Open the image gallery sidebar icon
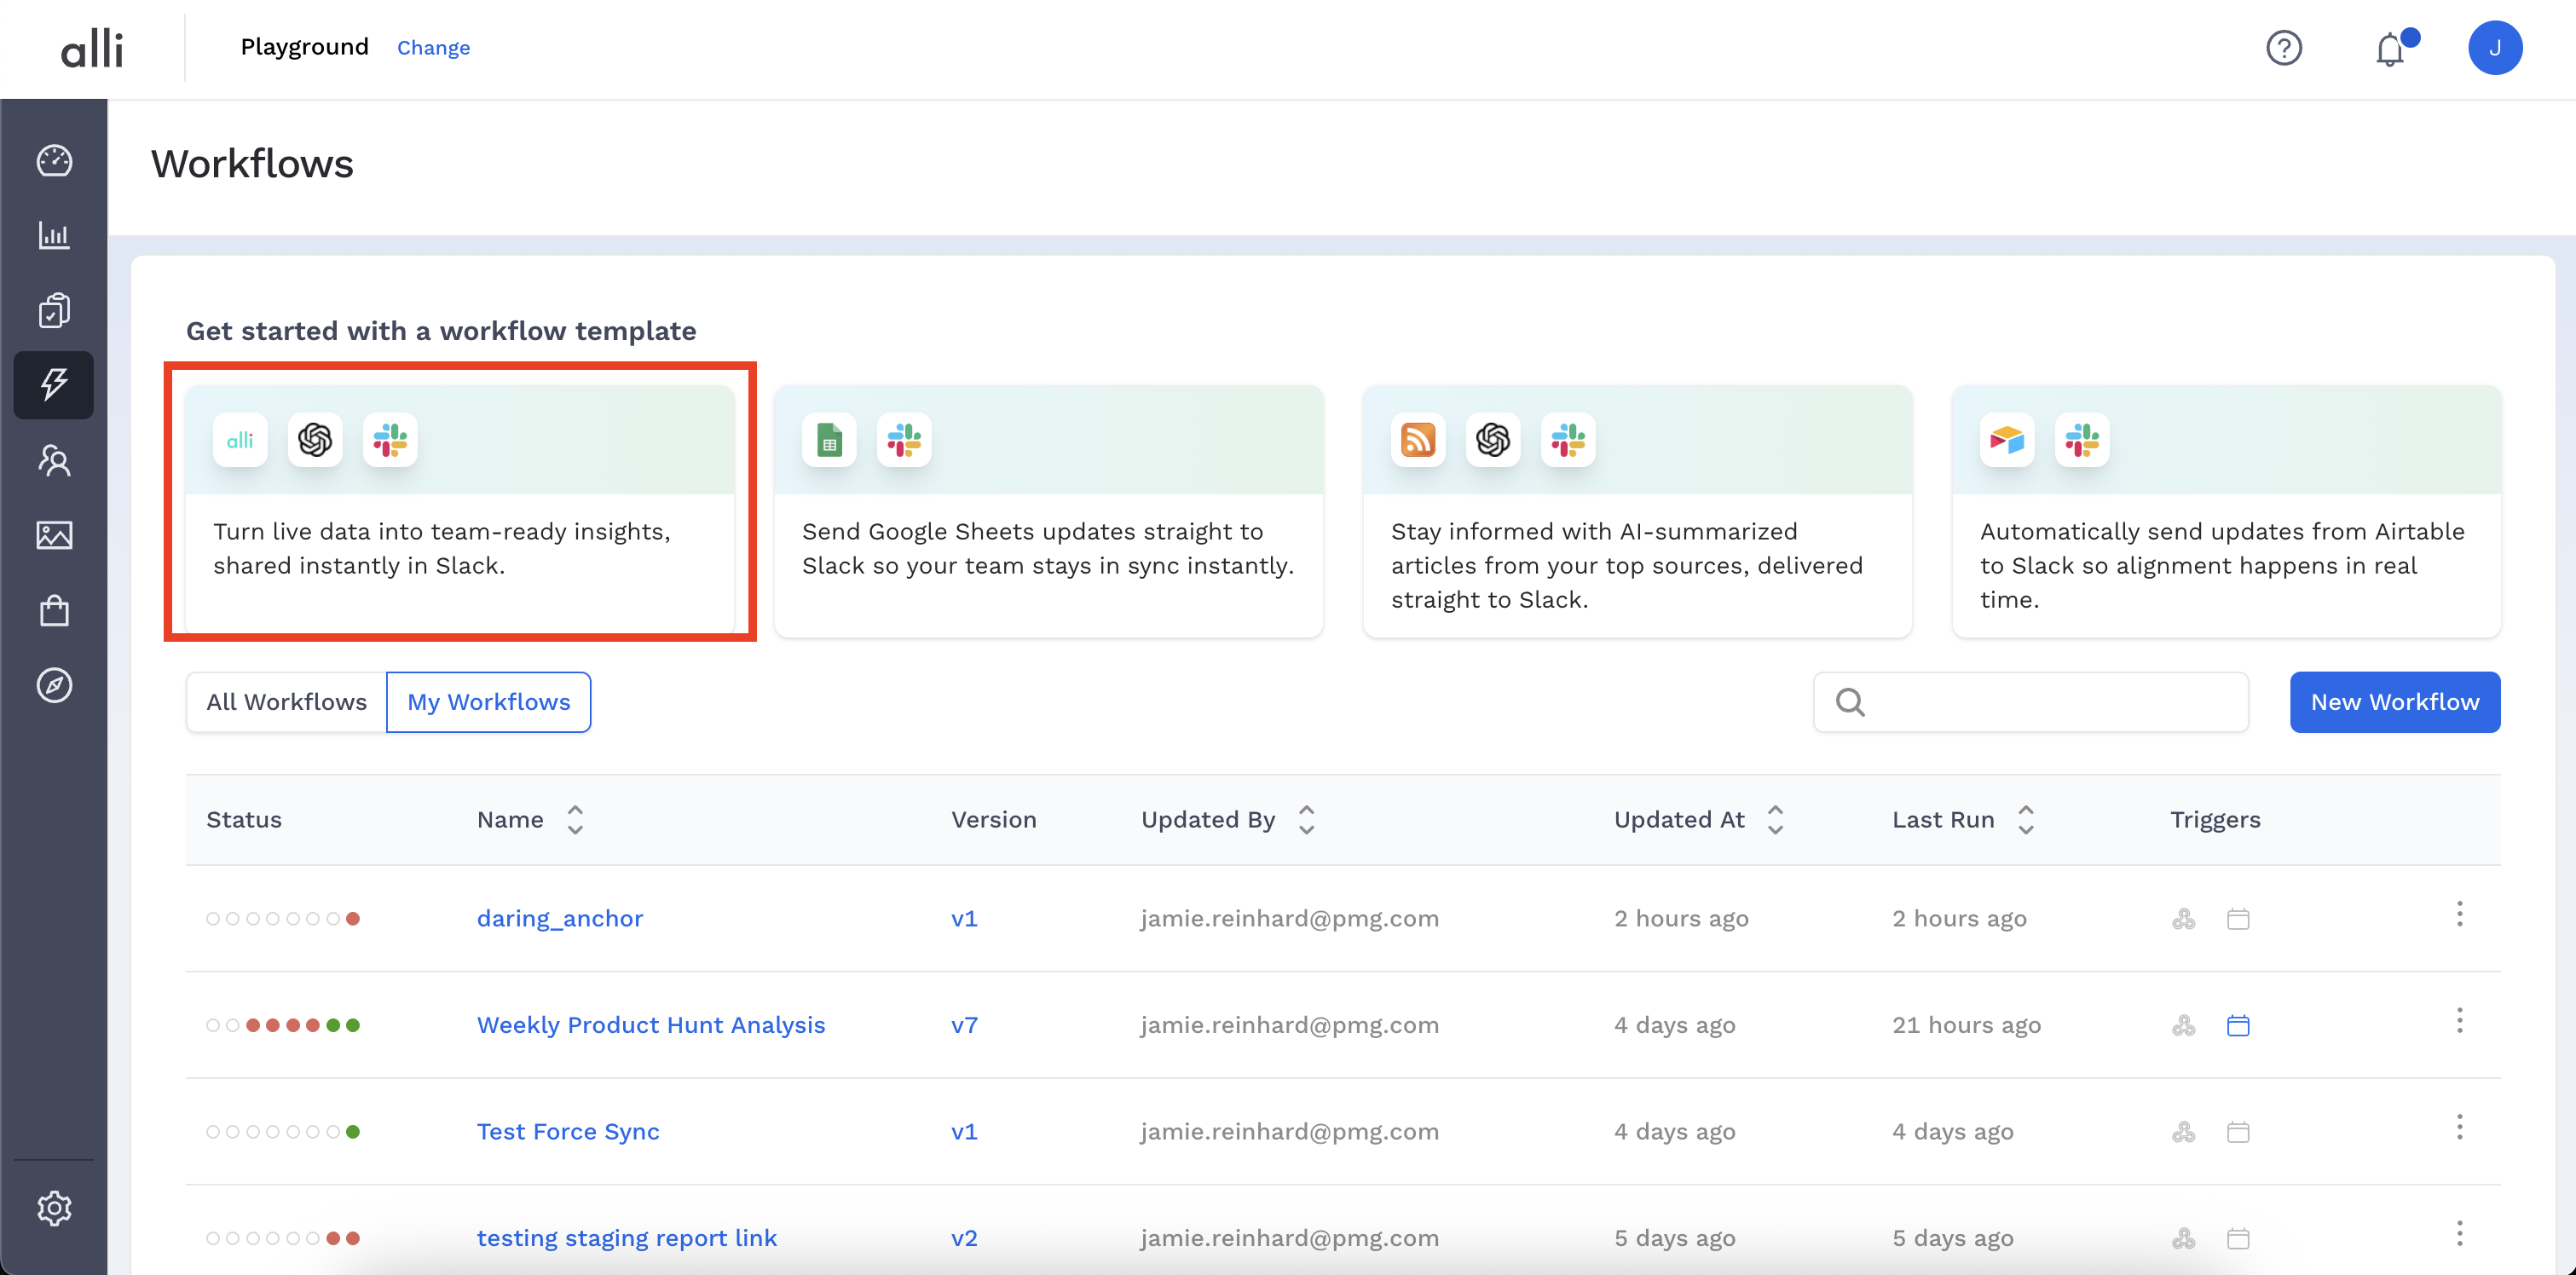Screen dimensions: 2576x1275 [x=54, y=535]
